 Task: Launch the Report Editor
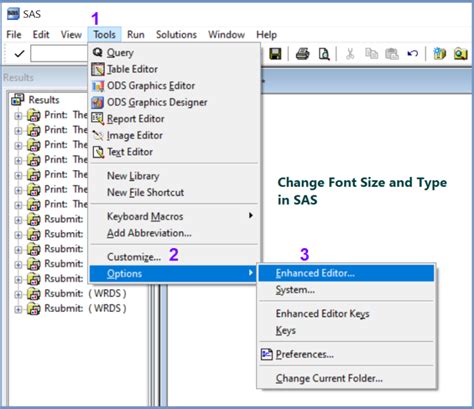173,119
